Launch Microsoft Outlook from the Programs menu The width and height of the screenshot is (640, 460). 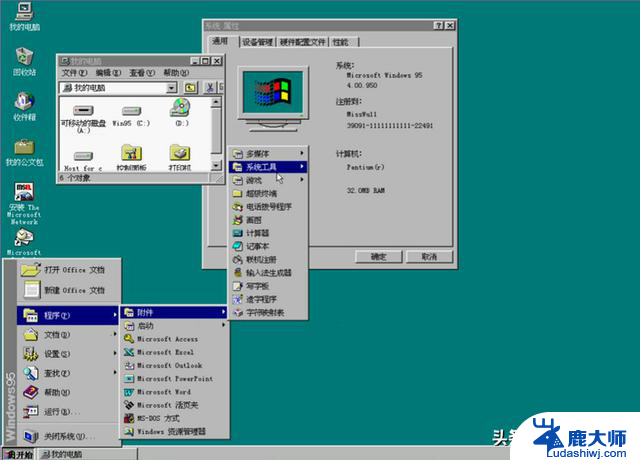click(x=174, y=365)
